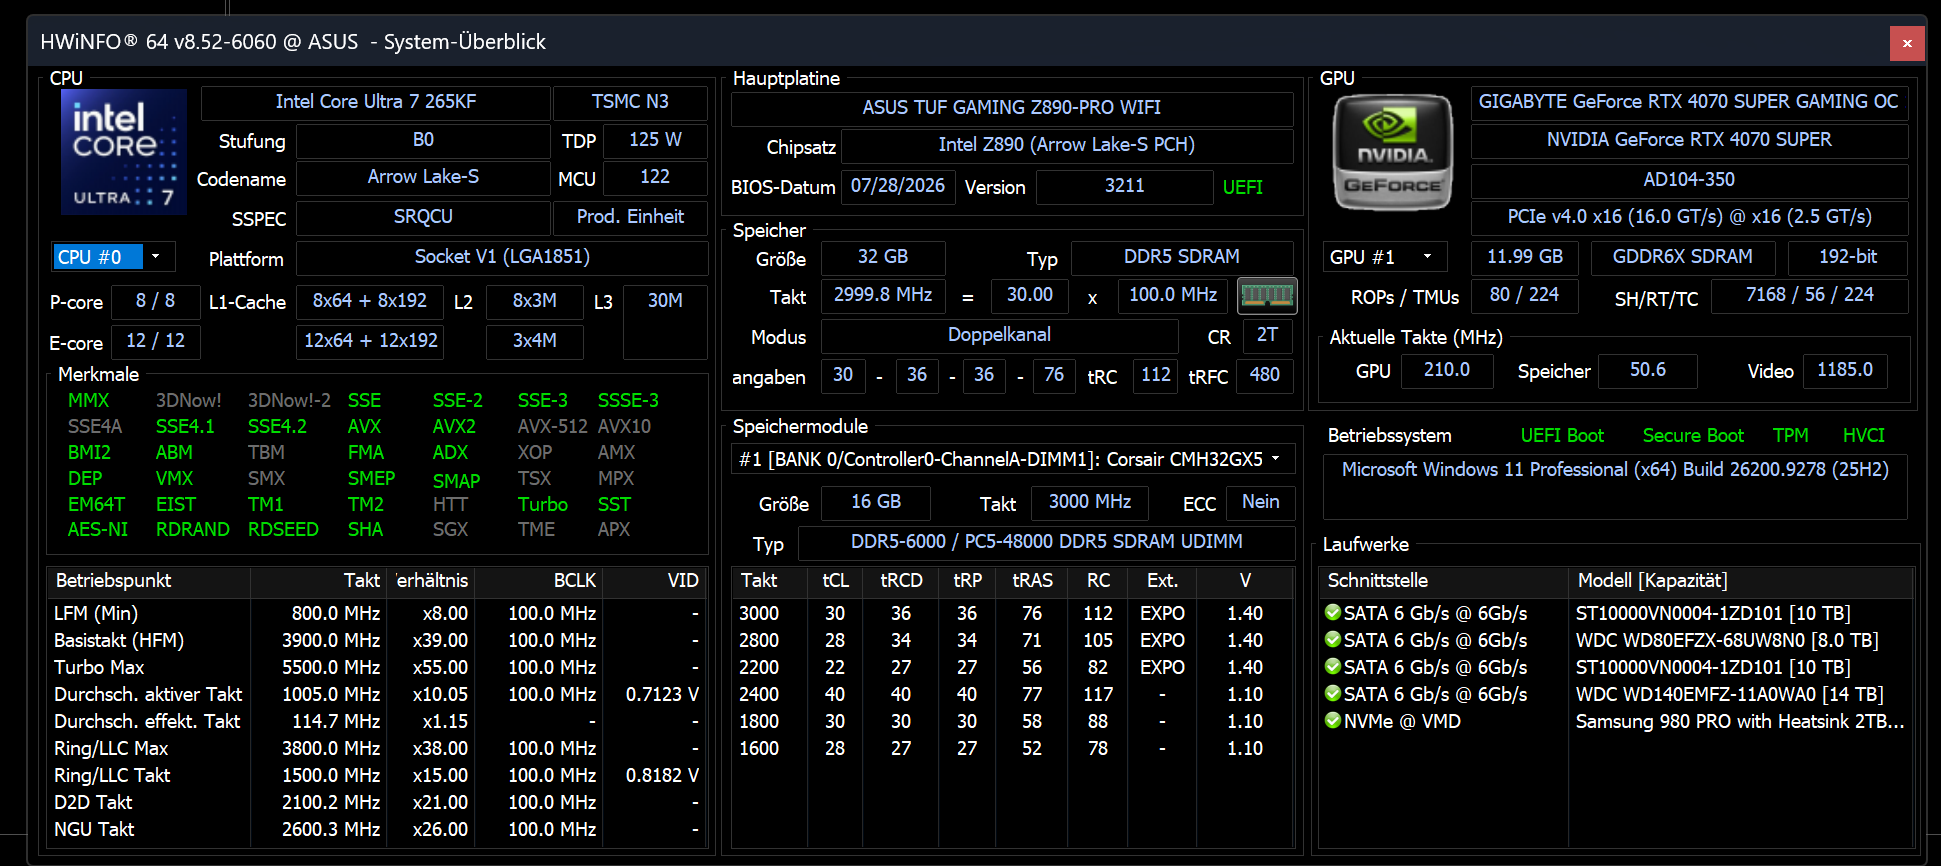
Task: Click the Video clock 1185.0 value
Action: [x=1845, y=370]
